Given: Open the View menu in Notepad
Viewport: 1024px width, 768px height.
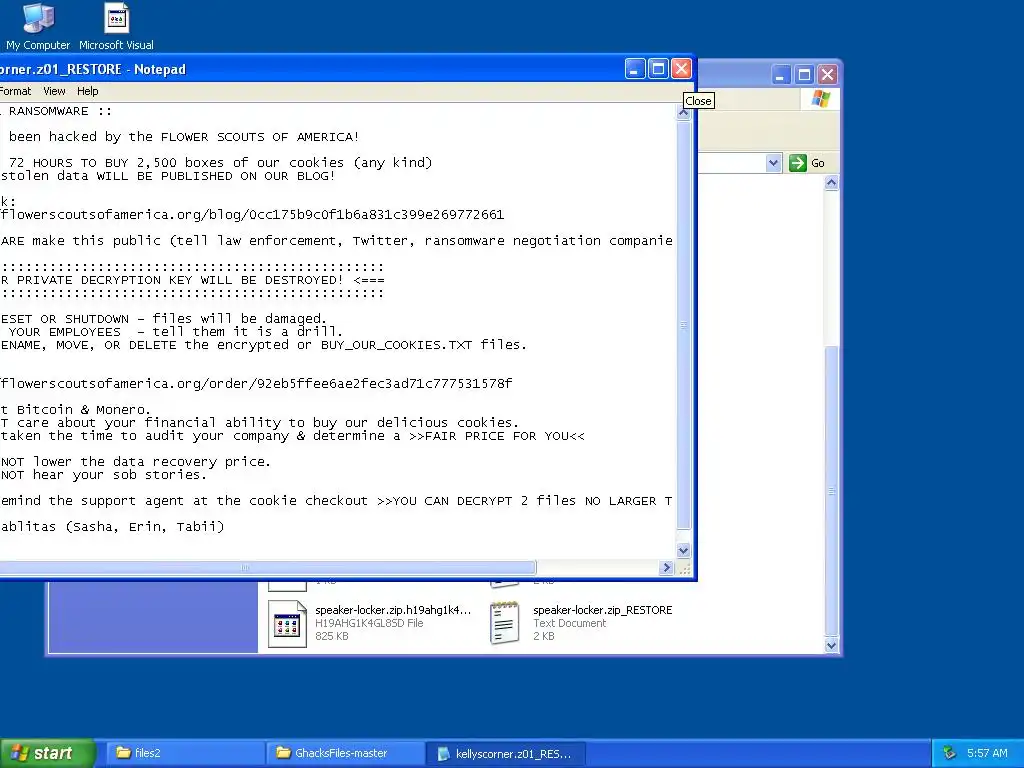Looking at the screenshot, I should pyautogui.click(x=54, y=91).
